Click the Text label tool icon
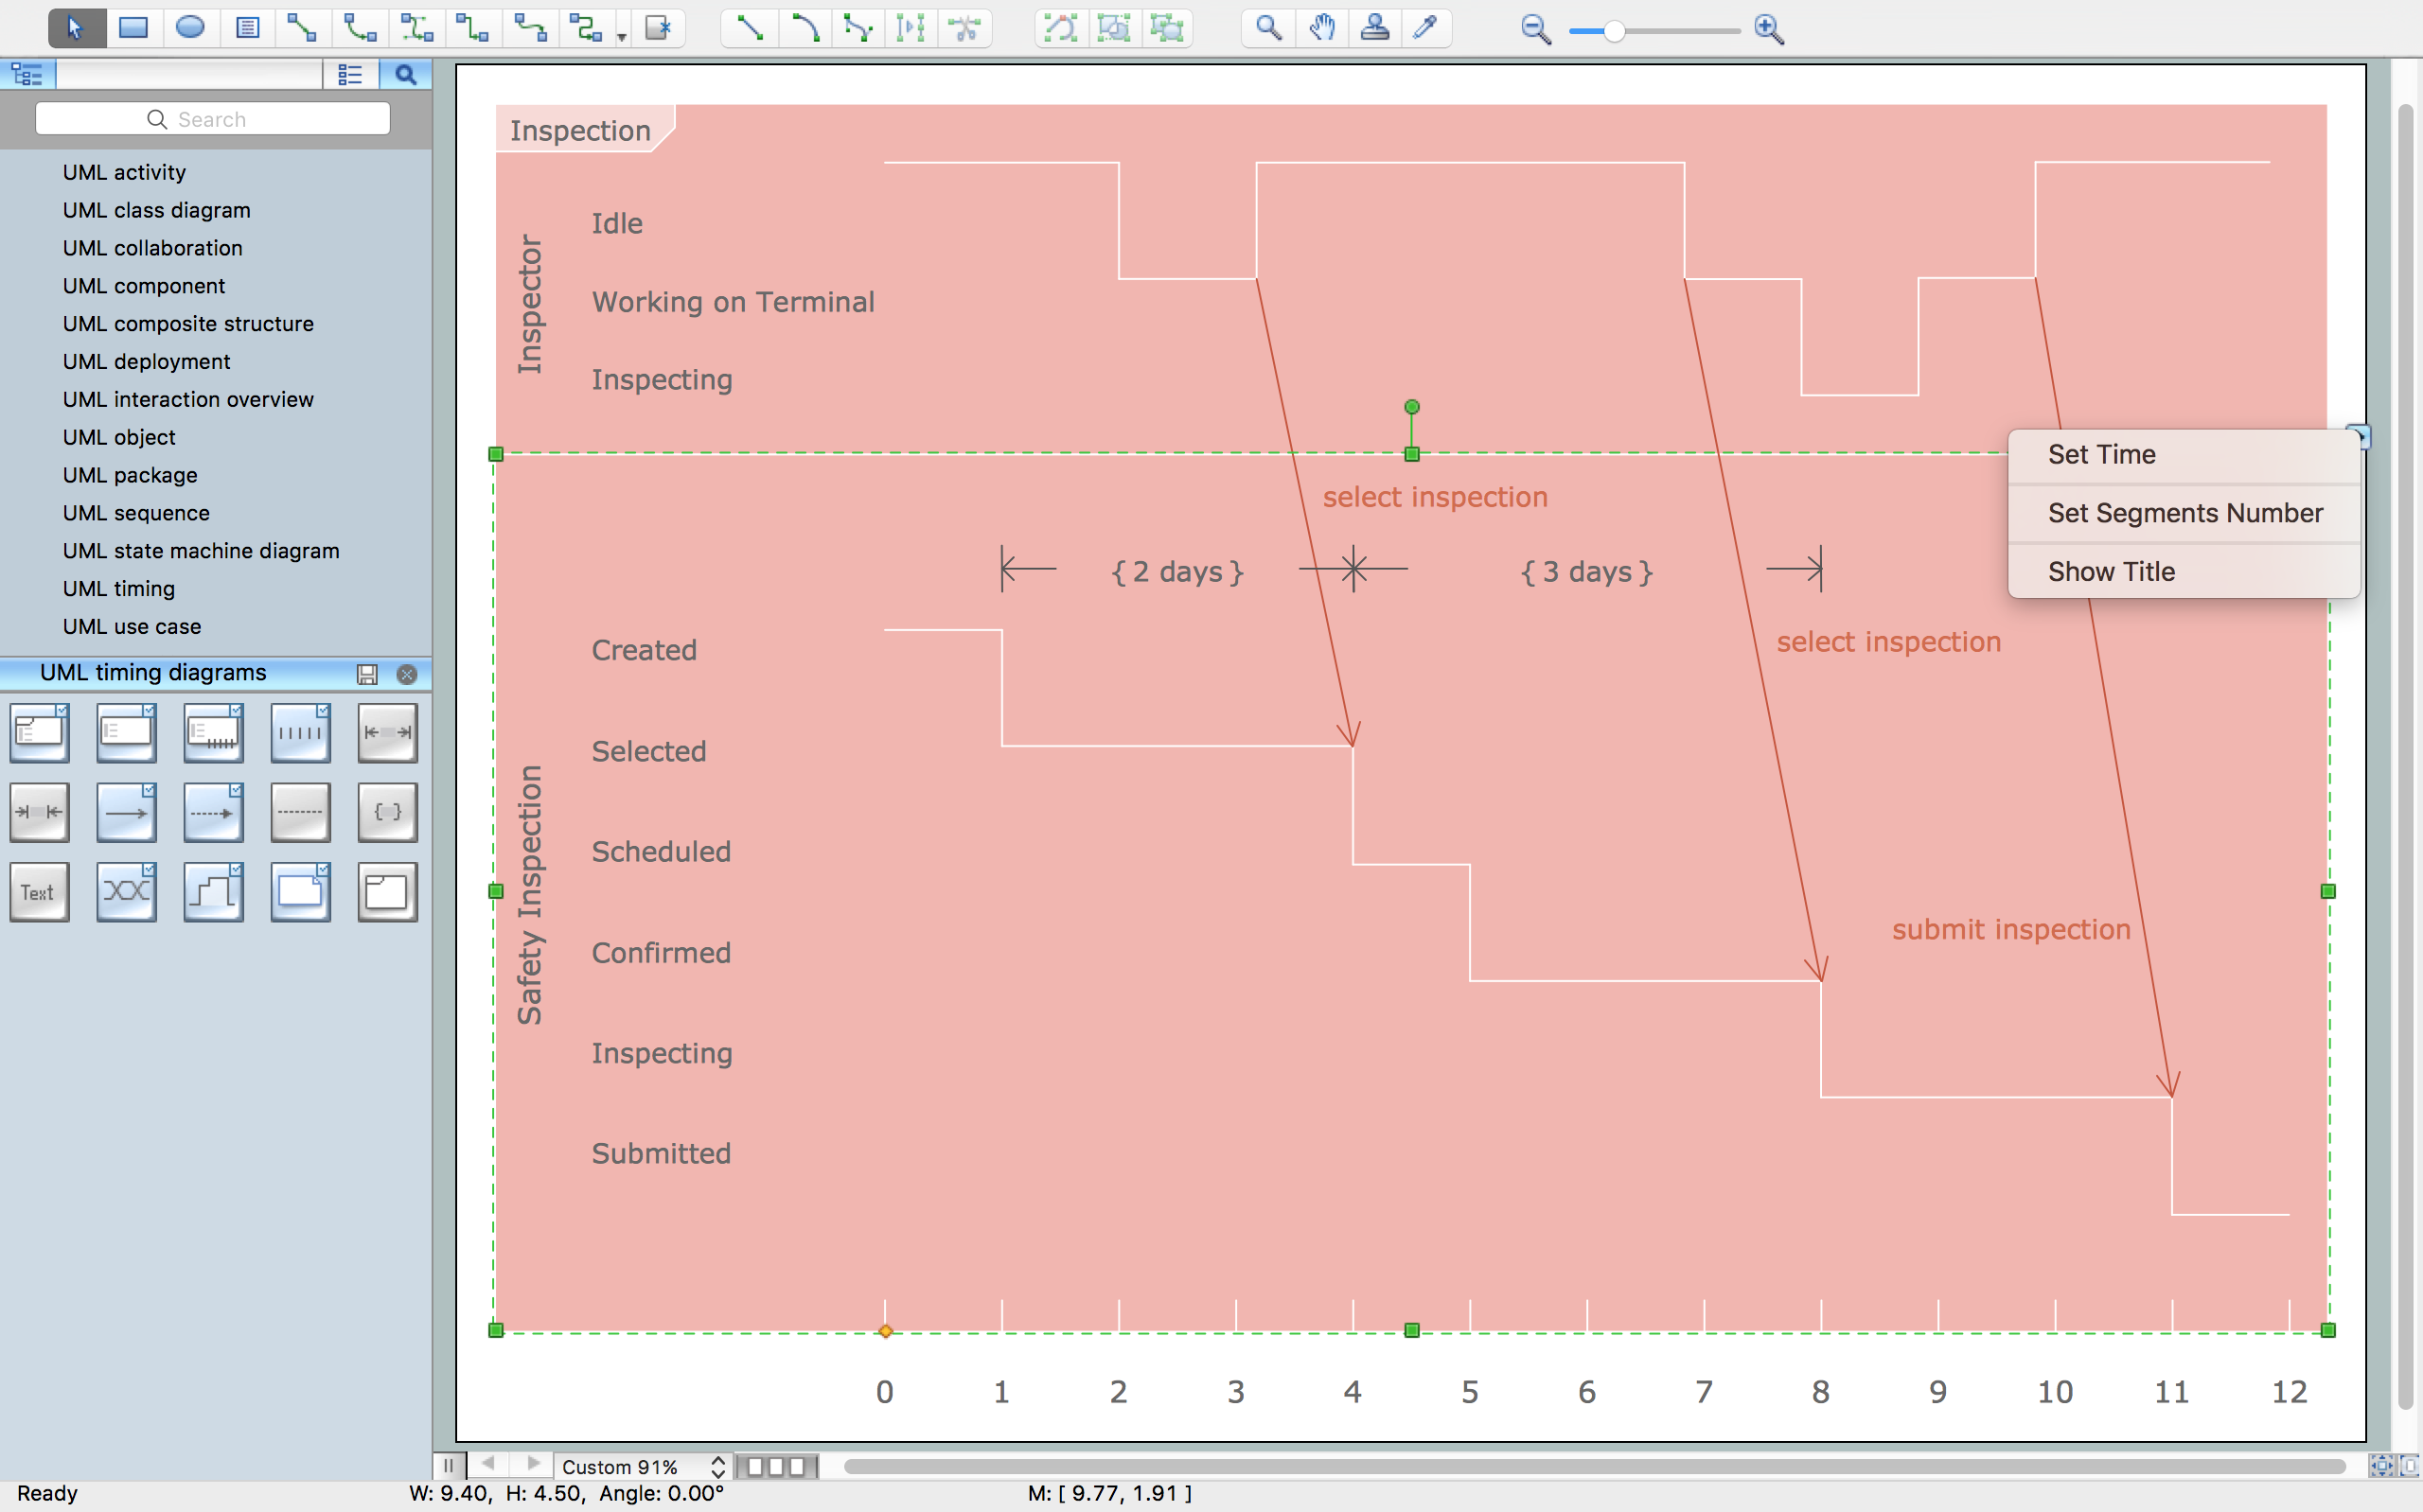The width and height of the screenshot is (2423, 1512). click(38, 892)
